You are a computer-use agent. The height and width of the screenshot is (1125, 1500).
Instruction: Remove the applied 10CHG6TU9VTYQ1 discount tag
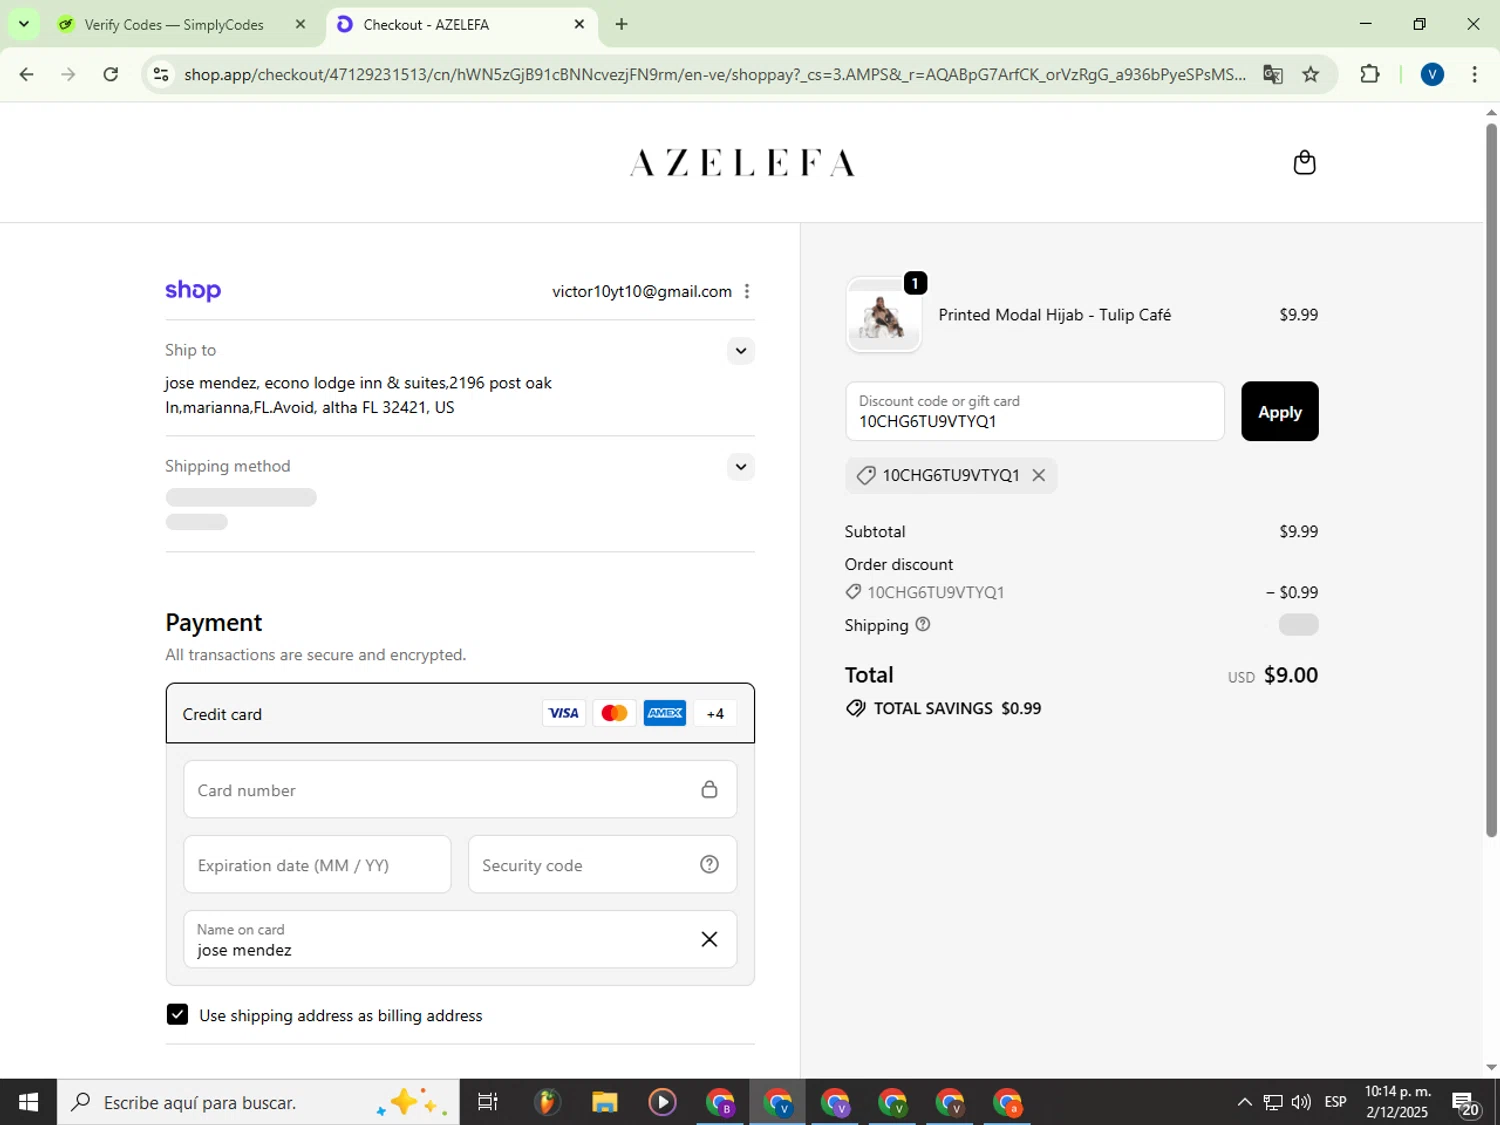1039,475
